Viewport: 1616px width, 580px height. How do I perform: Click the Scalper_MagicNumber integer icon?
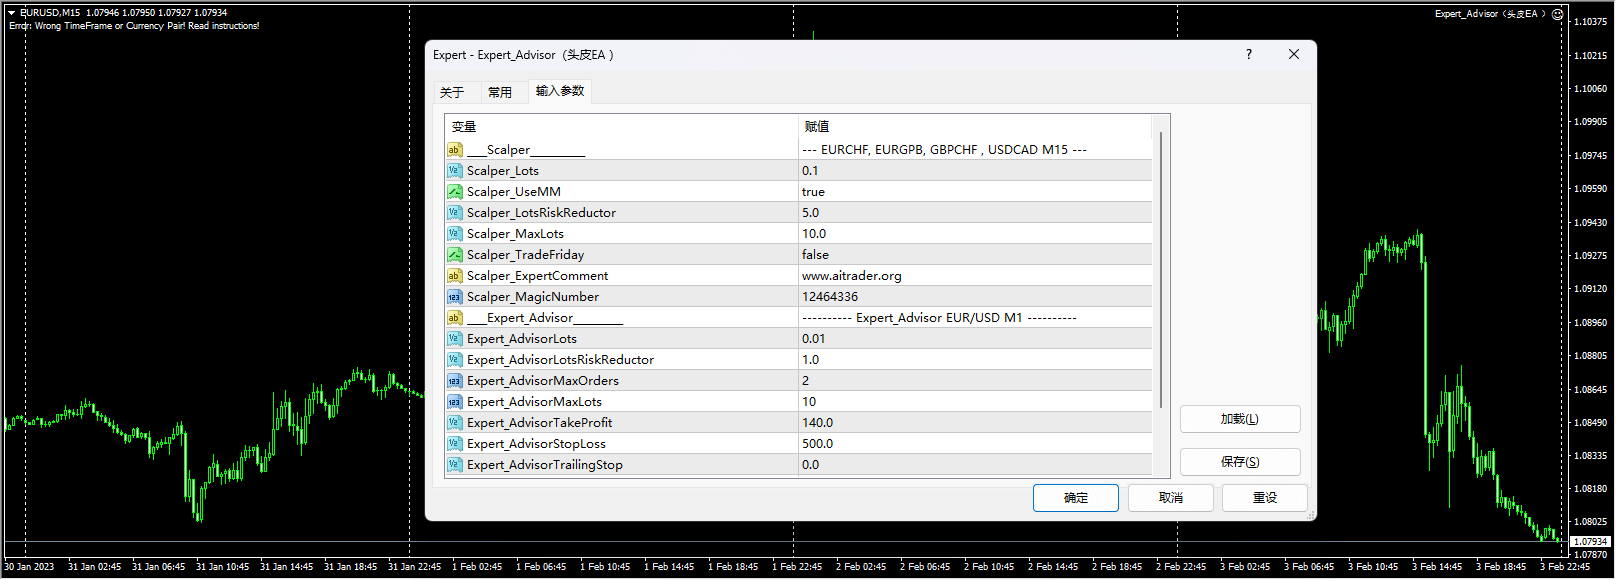click(x=454, y=297)
